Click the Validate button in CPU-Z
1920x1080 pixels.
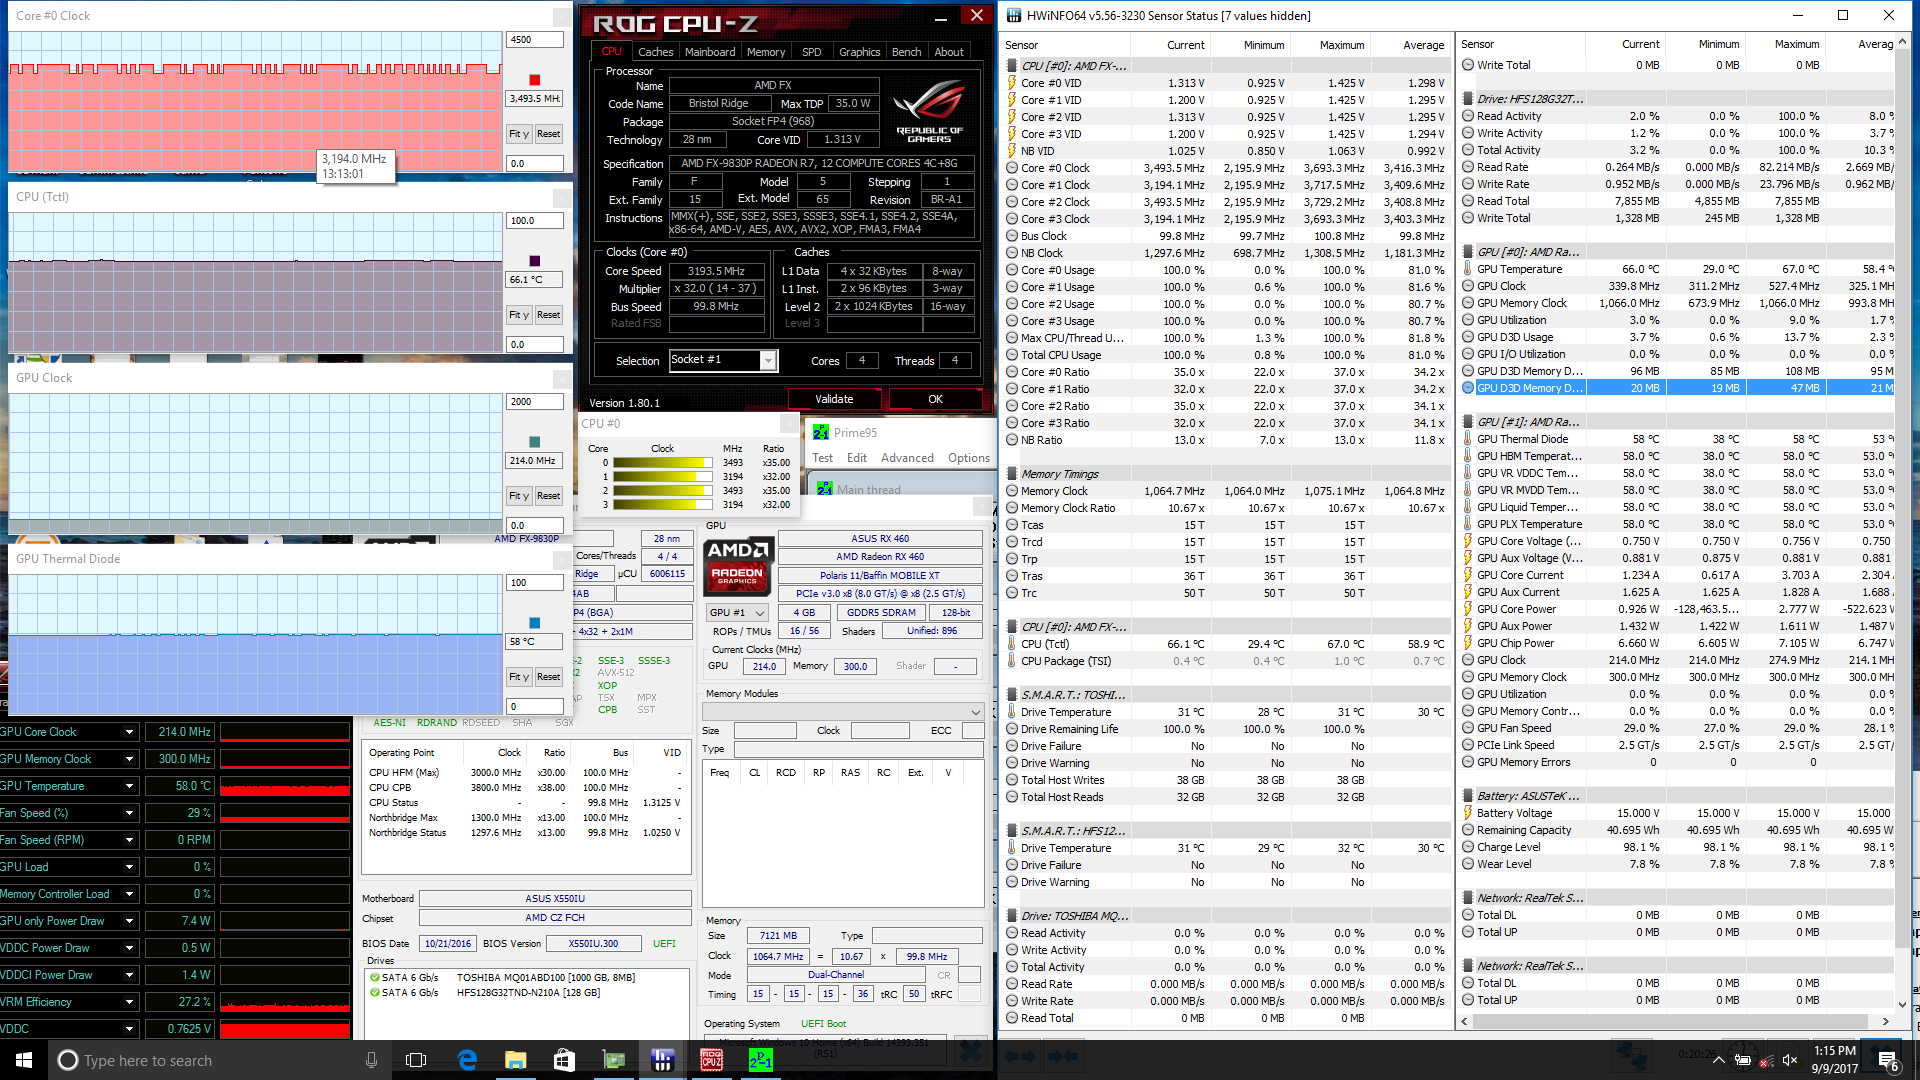(x=834, y=399)
